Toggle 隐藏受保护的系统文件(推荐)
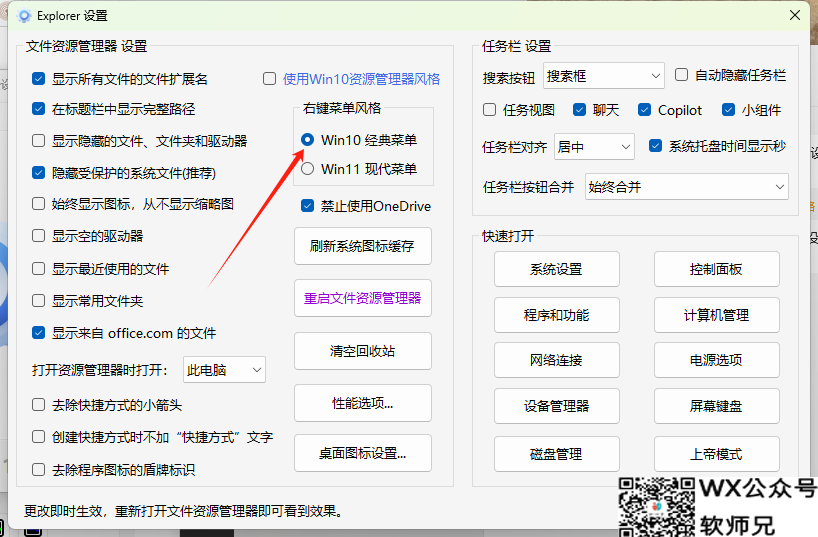This screenshot has height=537, width=818. (39, 173)
